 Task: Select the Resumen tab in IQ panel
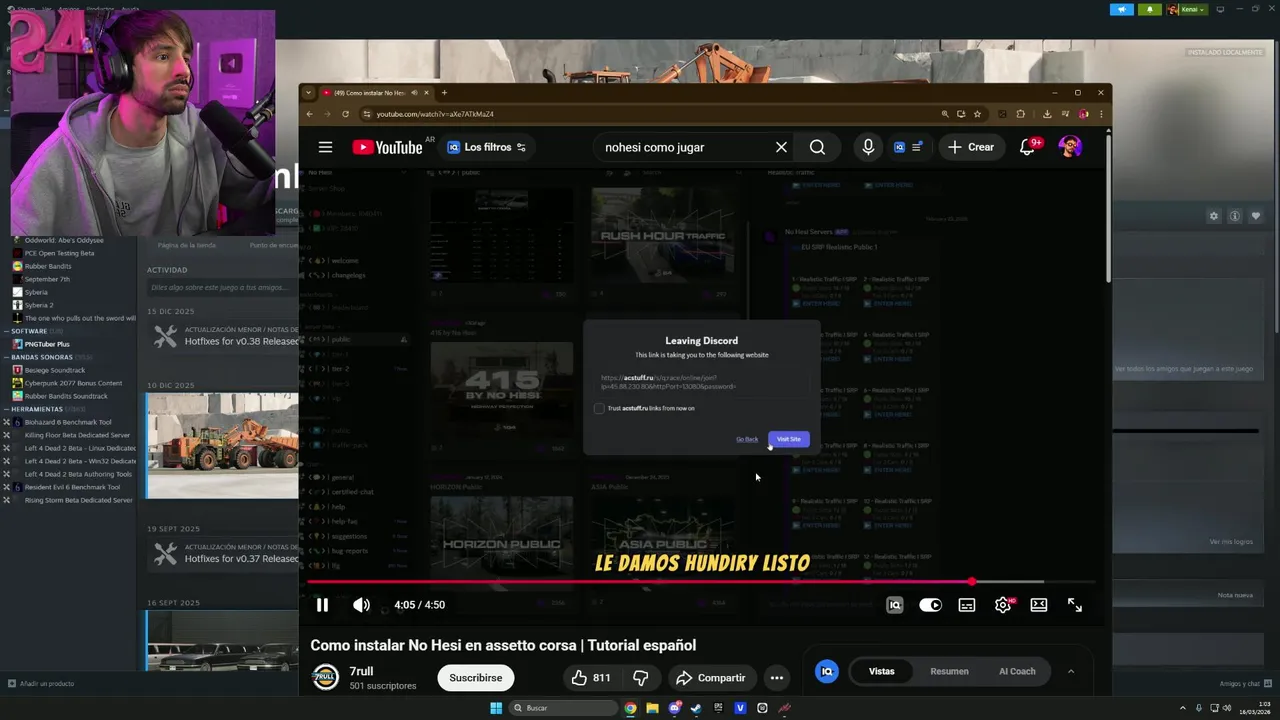tap(949, 671)
